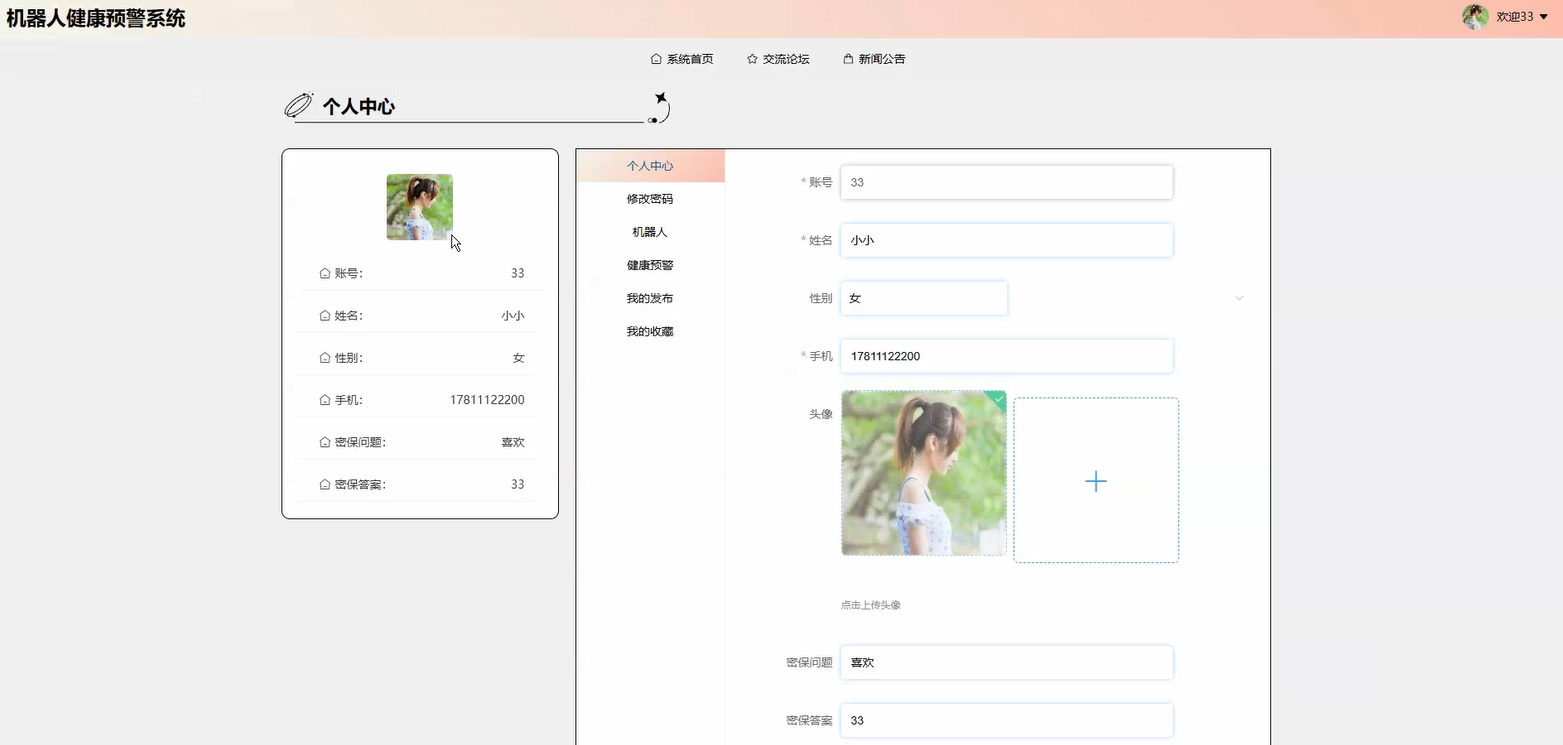
Task: Click the home icon beside 系统首页
Action: pyautogui.click(x=655, y=59)
